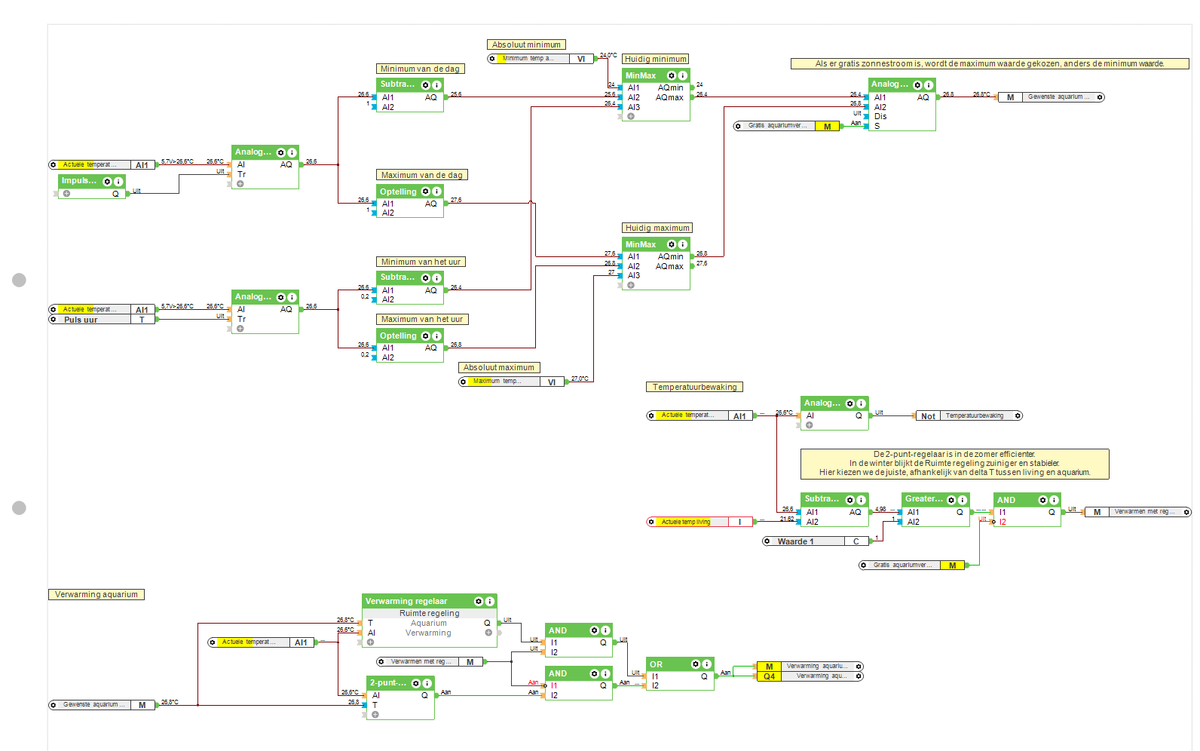
Task: Expand plus button on Huidig minimum MinMax block
Action: (629, 117)
